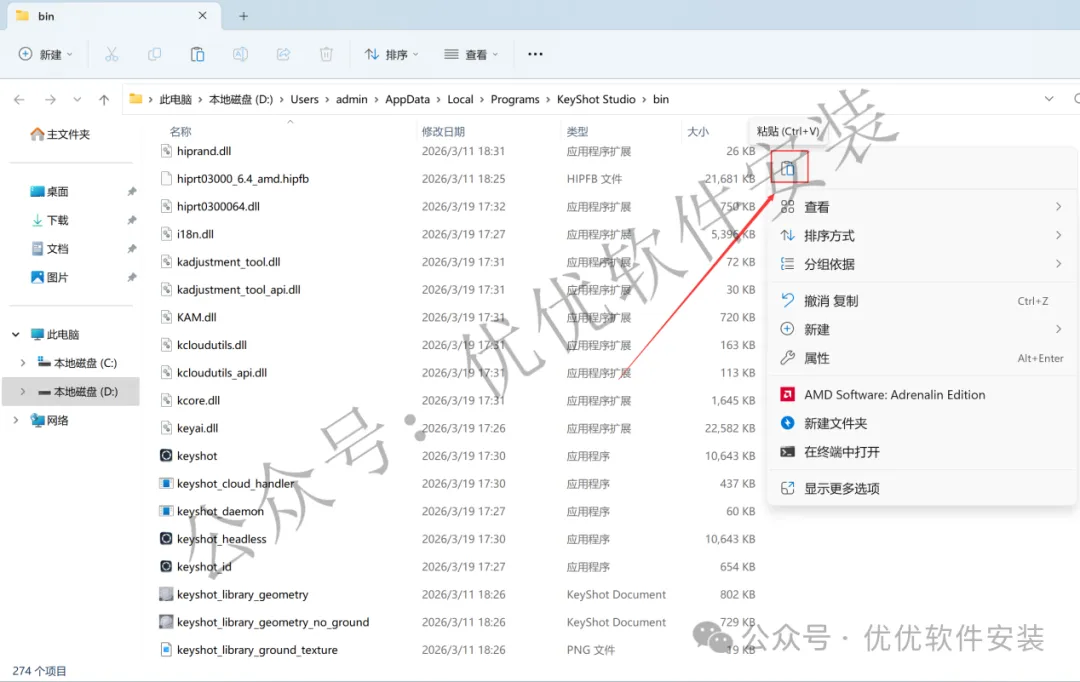Open 新建 submenu in context menu
This screenshot has width=1080, height=682.
922,329
